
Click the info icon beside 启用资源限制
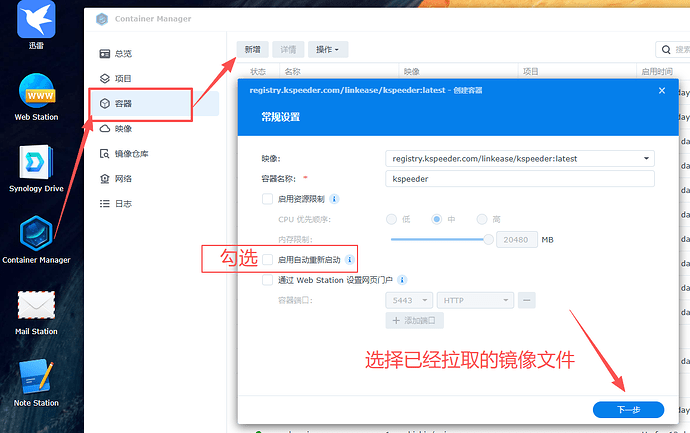coord(334,199)
